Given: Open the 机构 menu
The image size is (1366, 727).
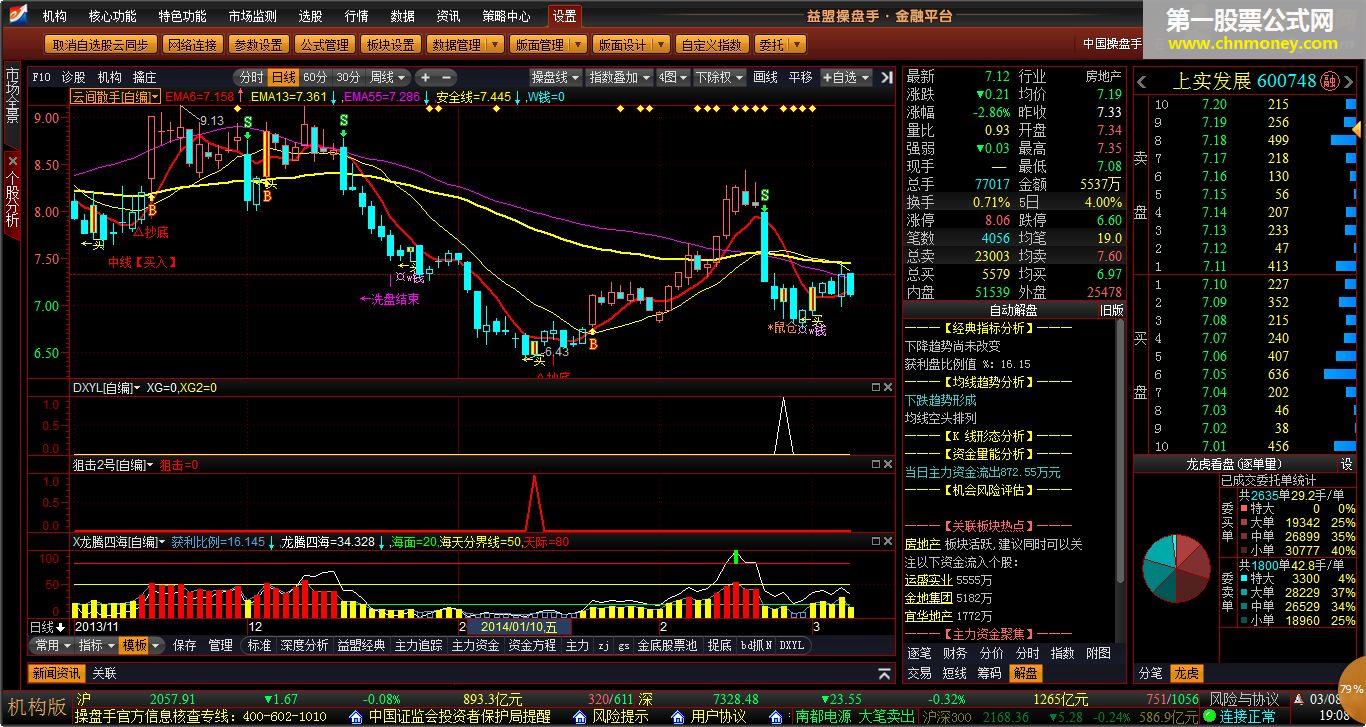Looking at the screenshot, I should point(55,16).
